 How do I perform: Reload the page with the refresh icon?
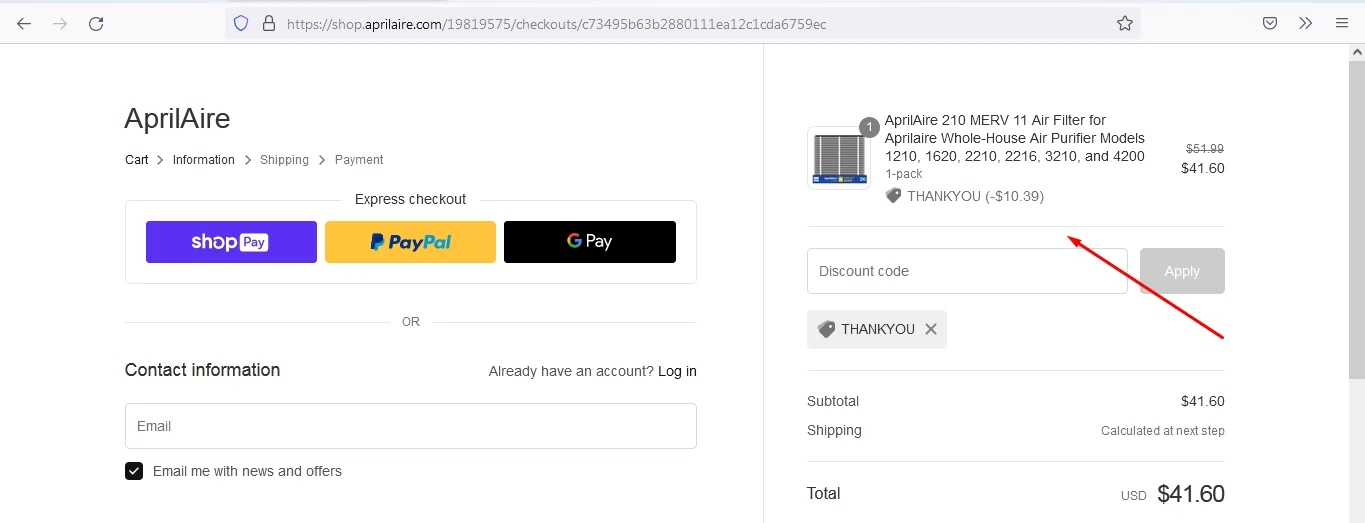[x=96, y=23]
